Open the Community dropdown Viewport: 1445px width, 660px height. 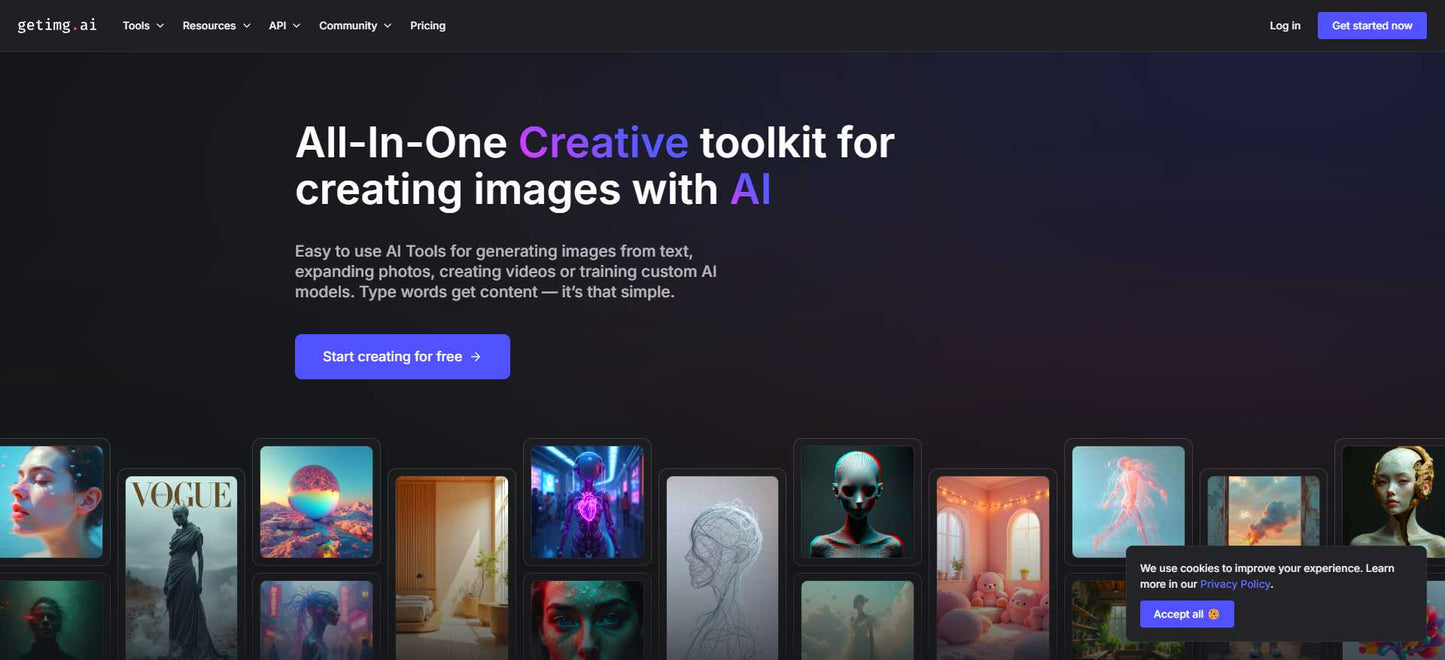point(354,26)
